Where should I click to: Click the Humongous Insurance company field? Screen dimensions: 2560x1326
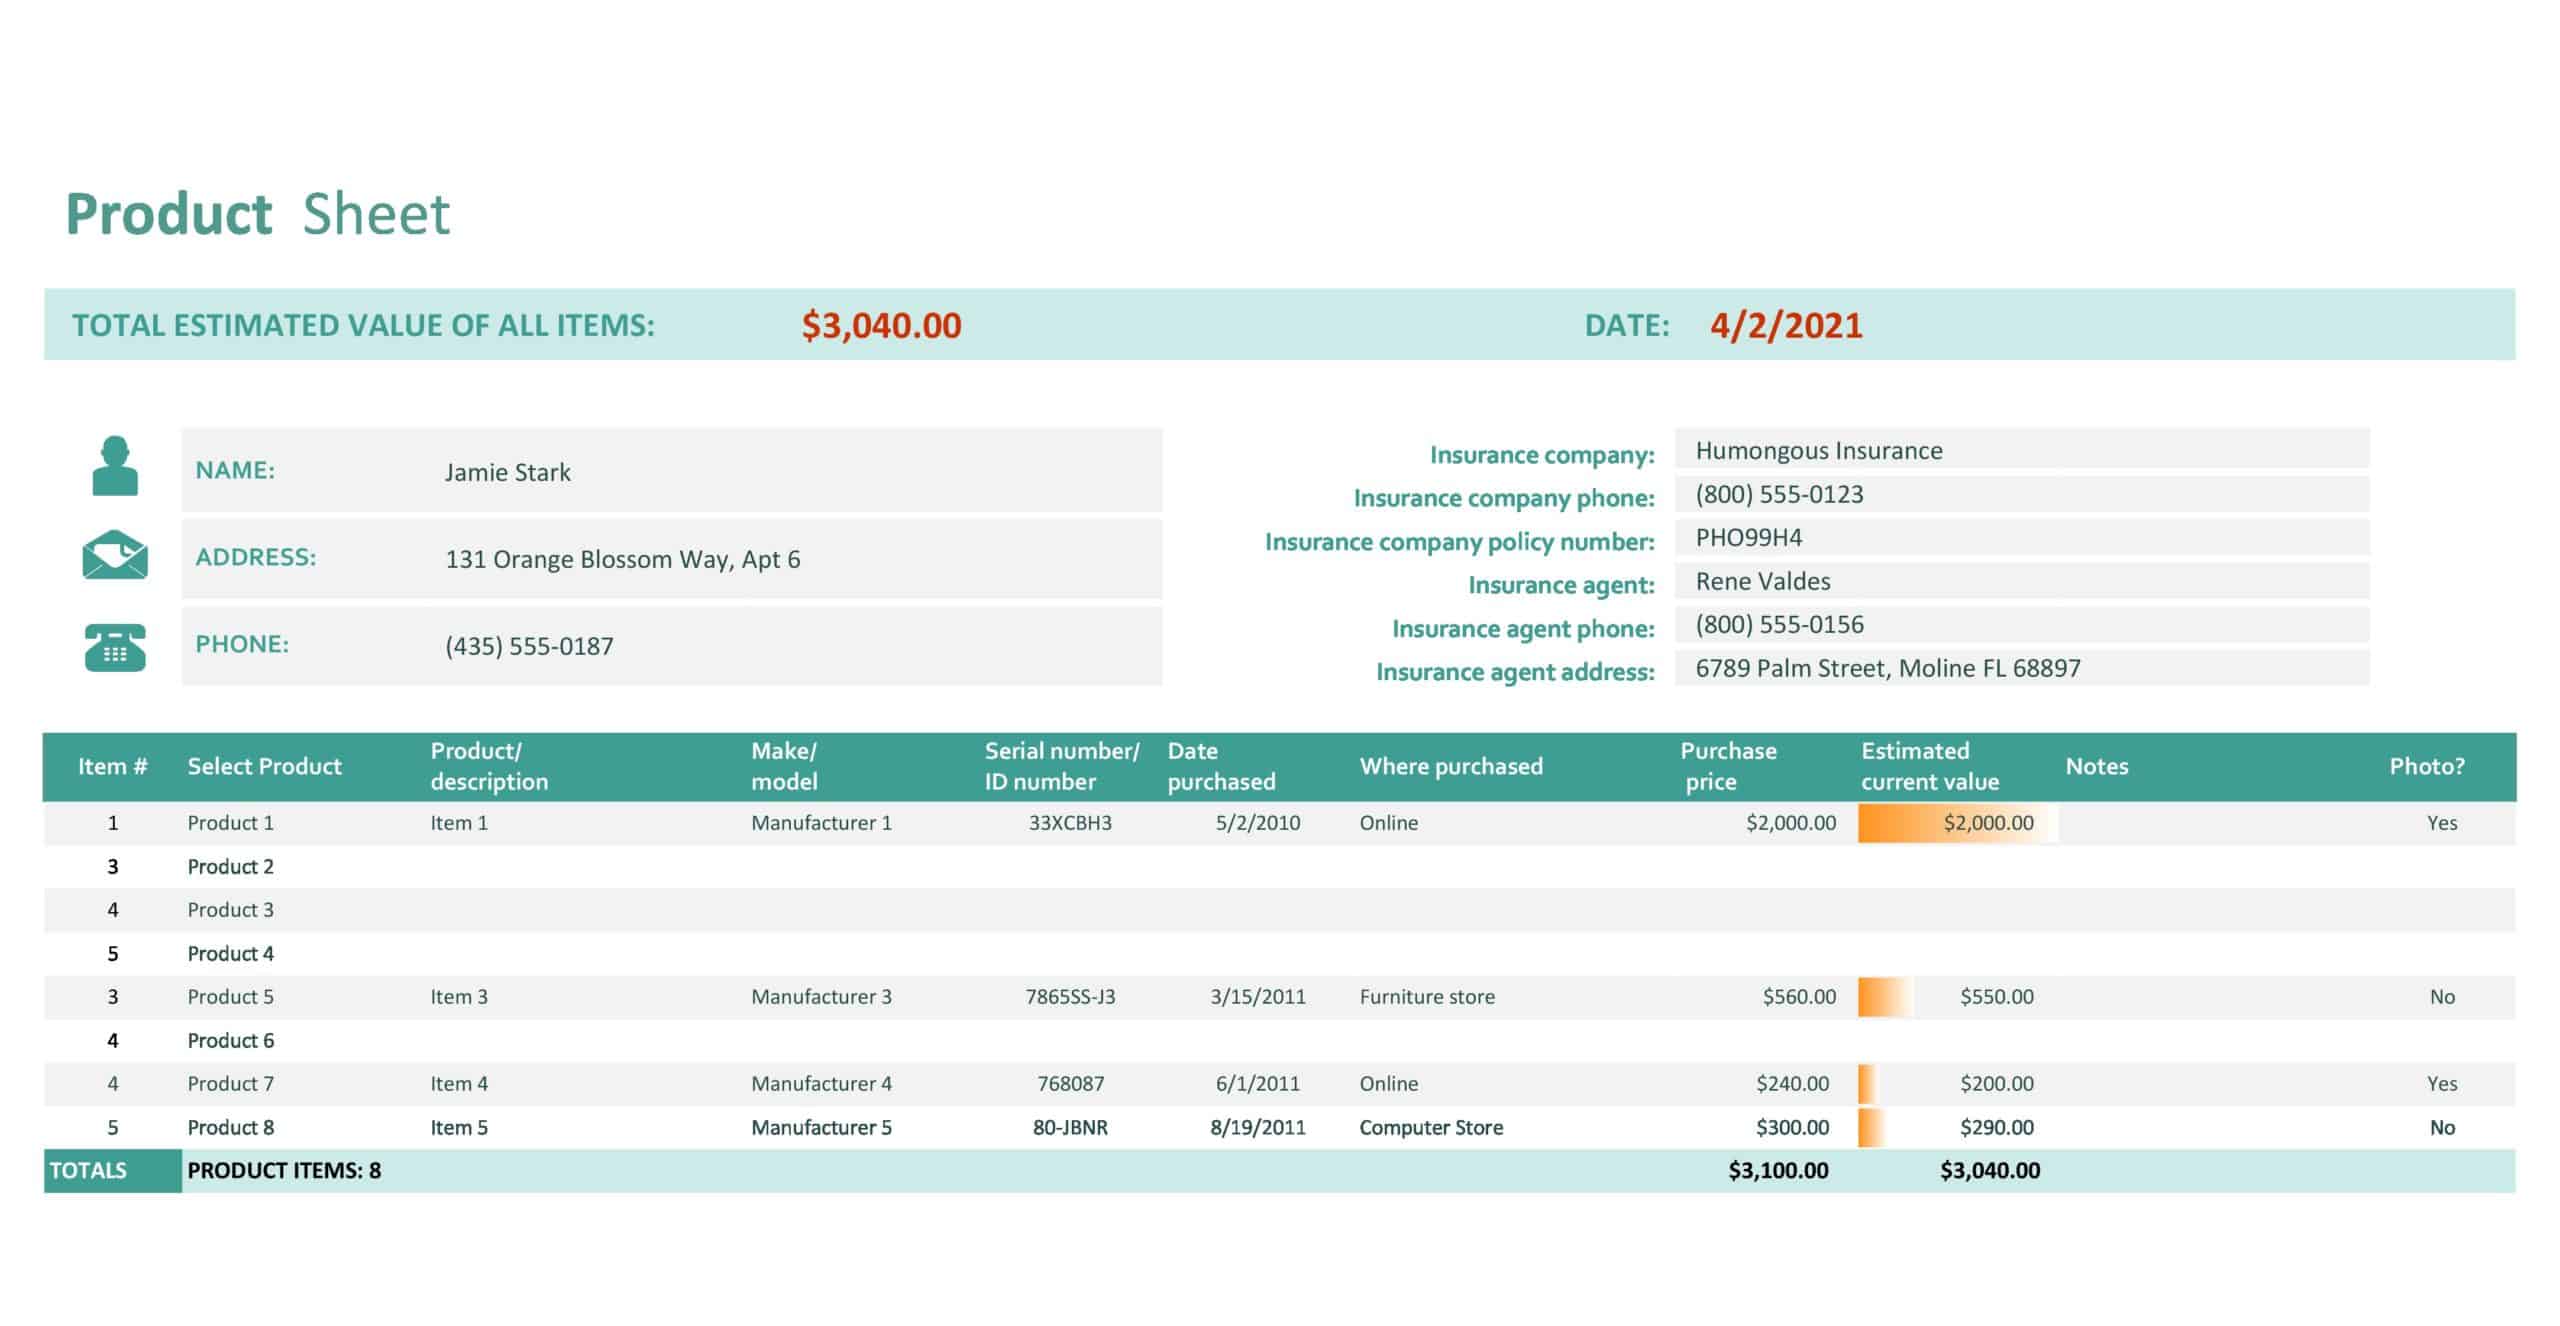(1818, 451)
